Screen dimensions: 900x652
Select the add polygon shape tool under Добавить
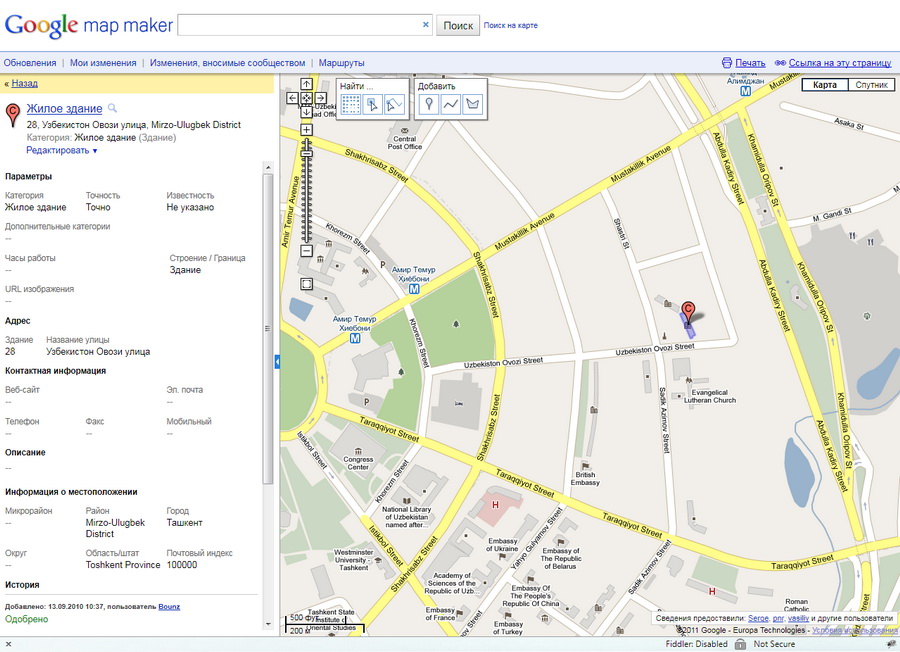coord(473,103)
